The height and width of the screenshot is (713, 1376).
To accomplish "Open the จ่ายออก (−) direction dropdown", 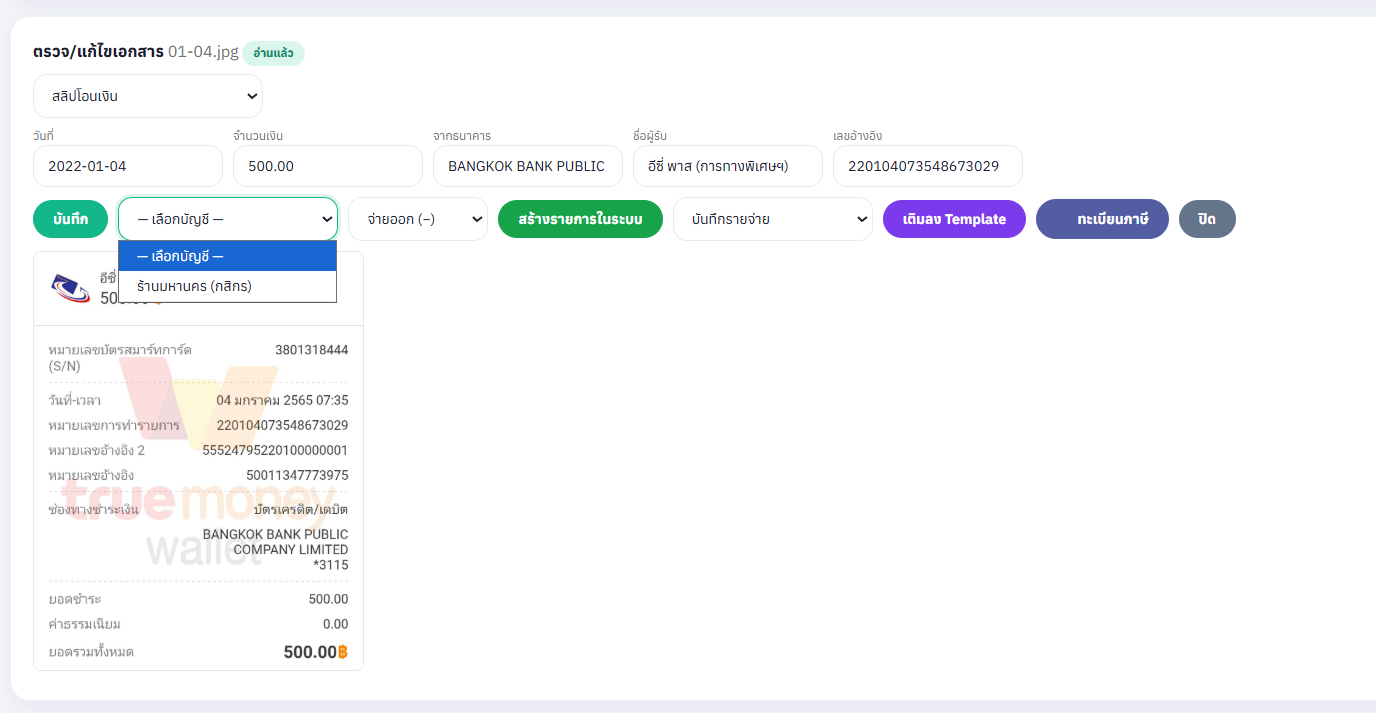I will tap(417, 219).
